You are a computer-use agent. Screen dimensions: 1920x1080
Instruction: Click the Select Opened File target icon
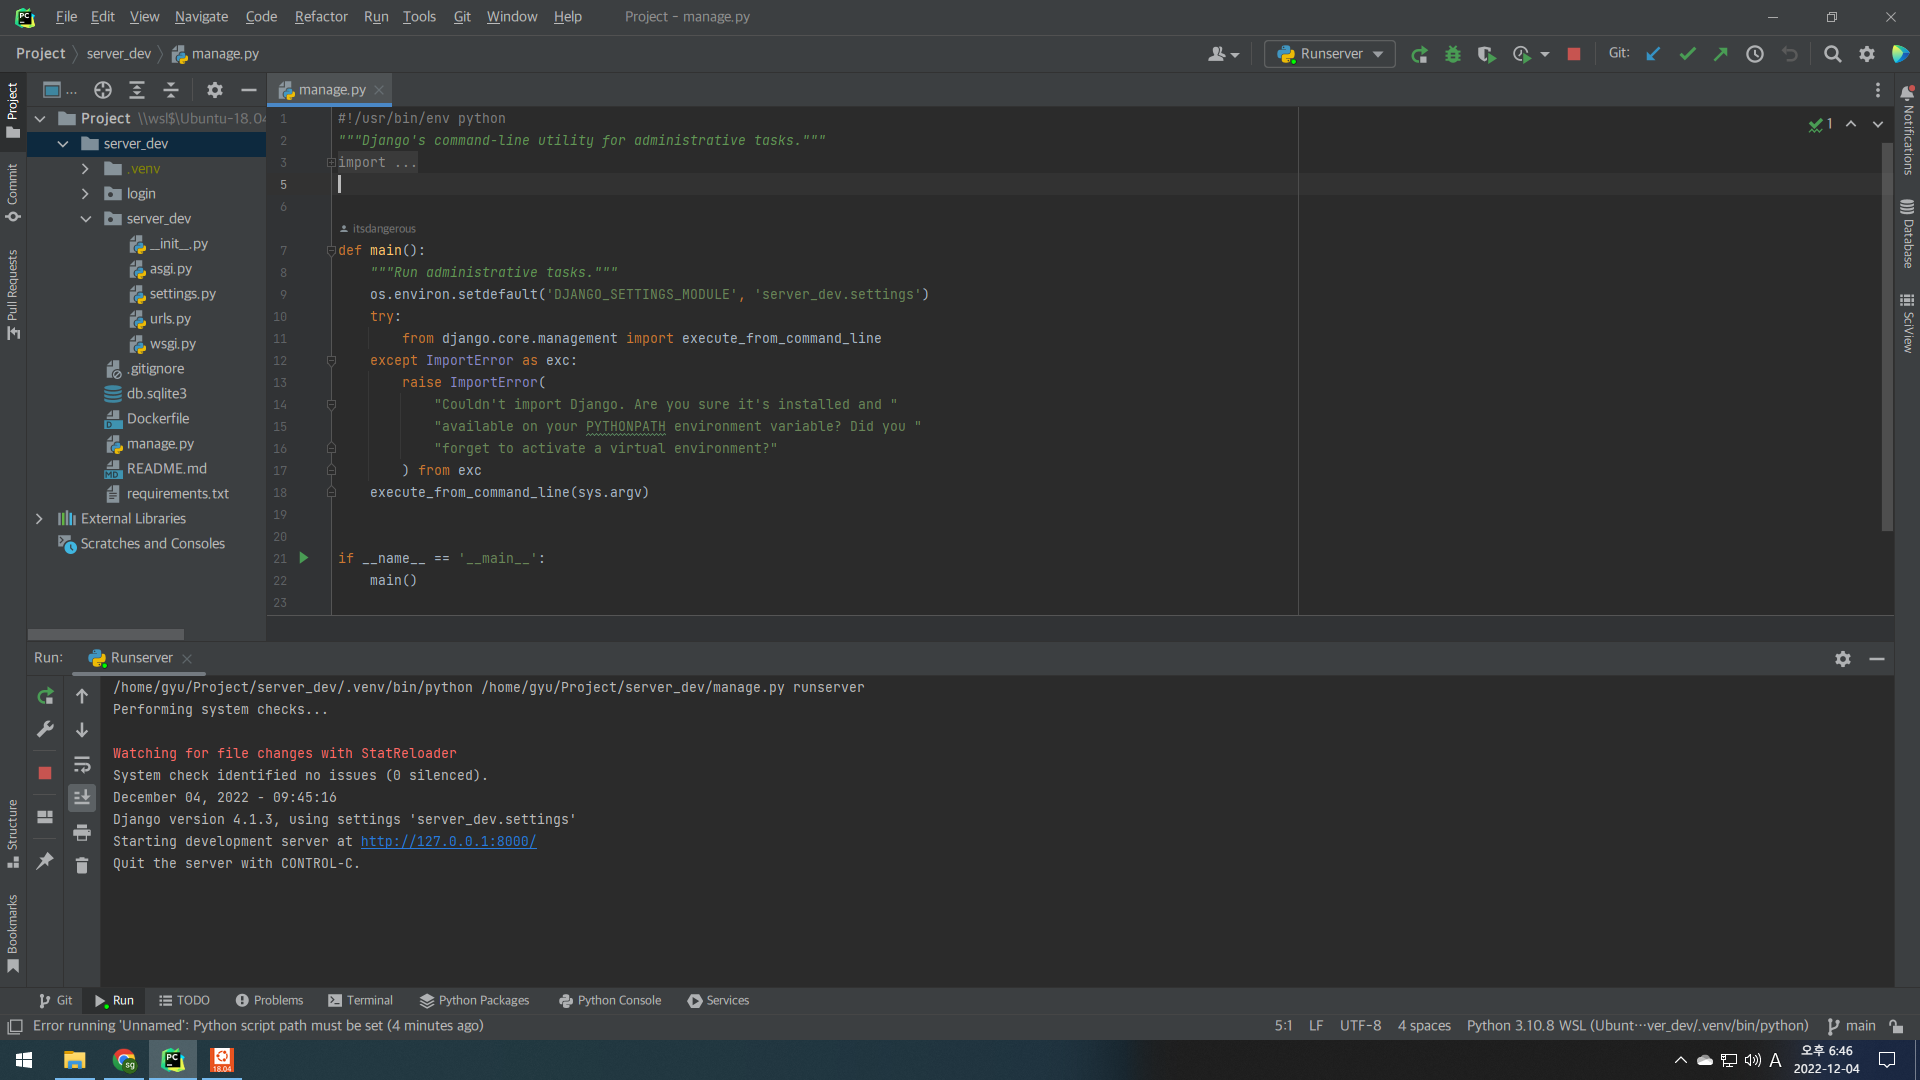tap(103, 90)
